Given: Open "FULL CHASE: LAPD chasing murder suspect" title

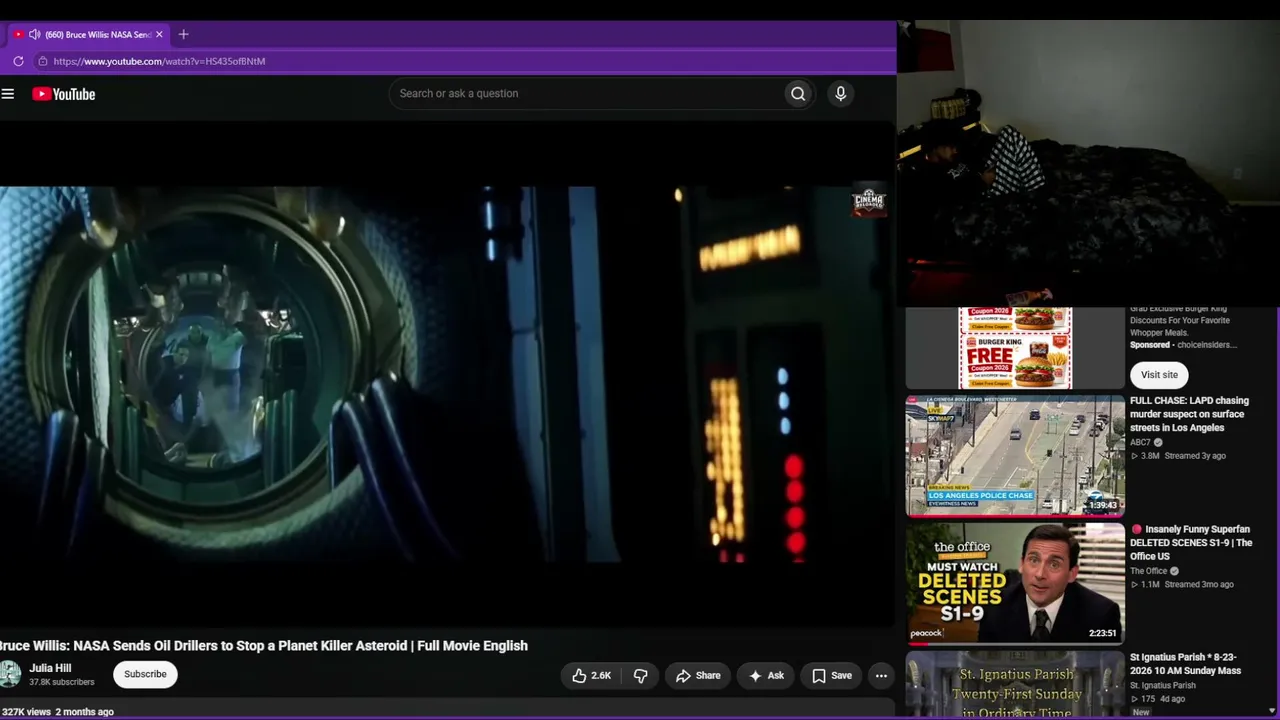Looking at the screenshot, I should click(1189, 414).
